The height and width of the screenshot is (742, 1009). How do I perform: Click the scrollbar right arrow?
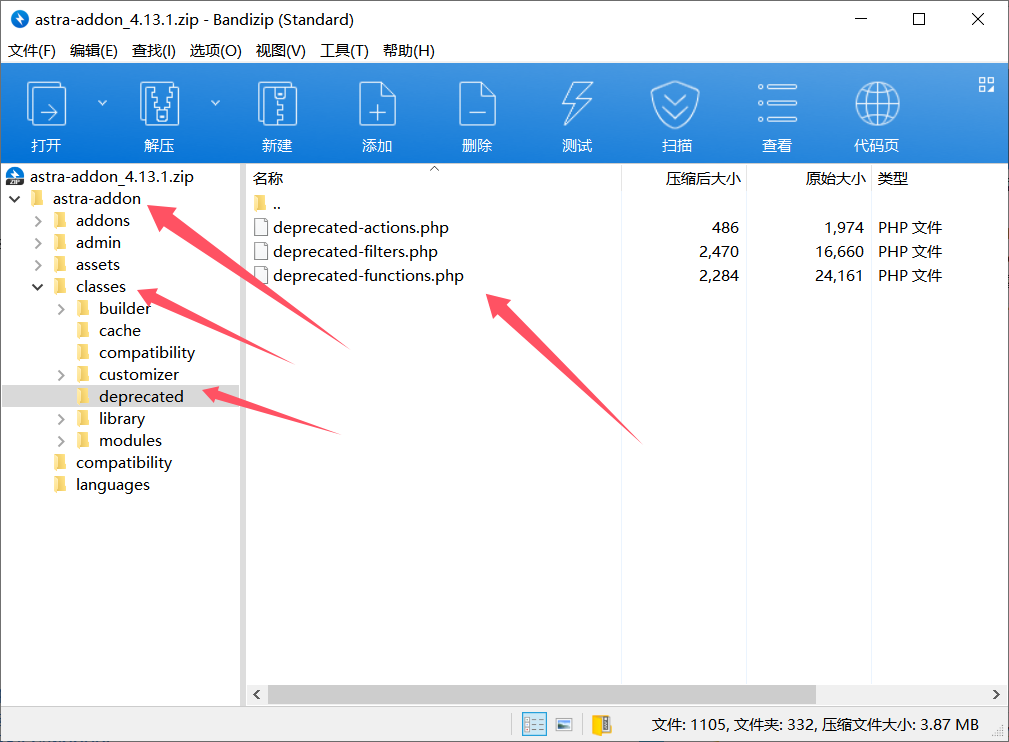(x=996, y=694)
